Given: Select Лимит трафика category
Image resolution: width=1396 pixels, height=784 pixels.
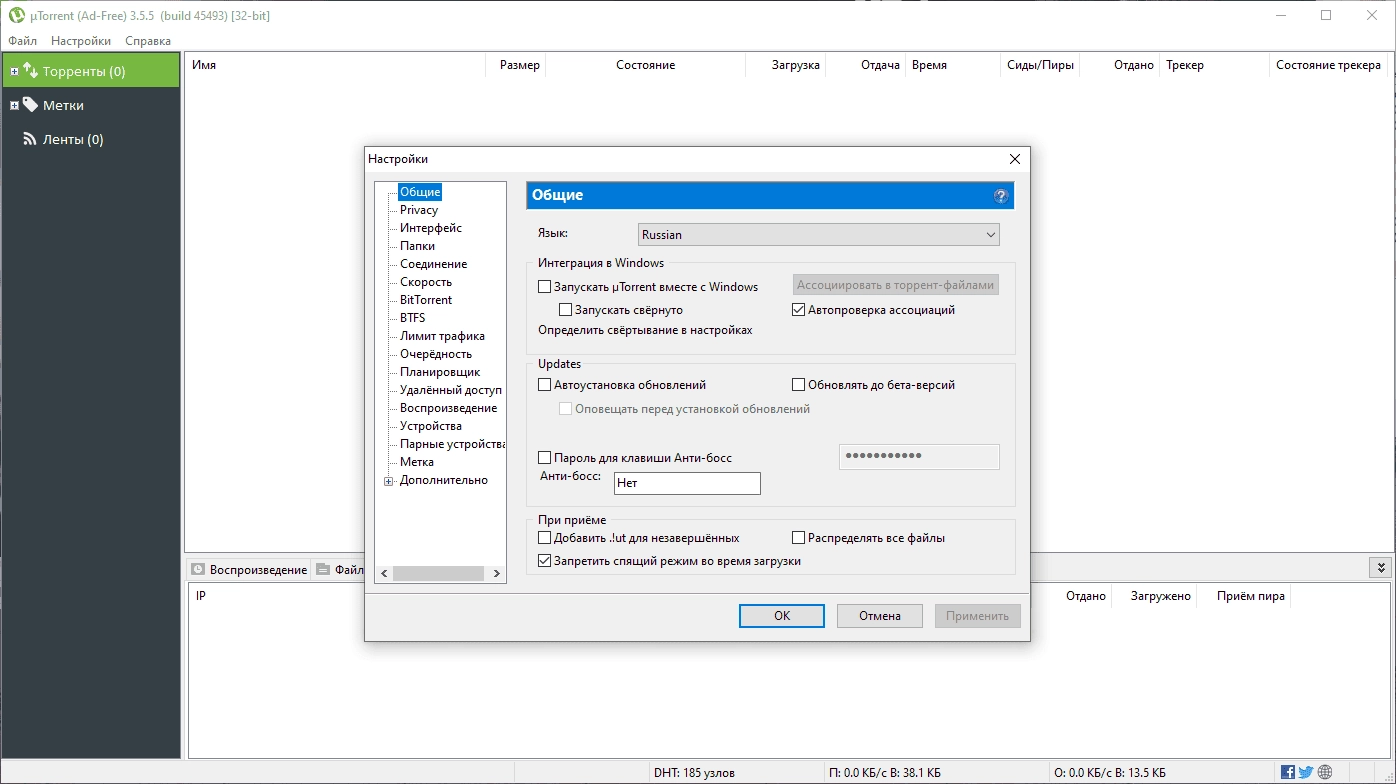Looking at the screenshot, I should 442,336.
